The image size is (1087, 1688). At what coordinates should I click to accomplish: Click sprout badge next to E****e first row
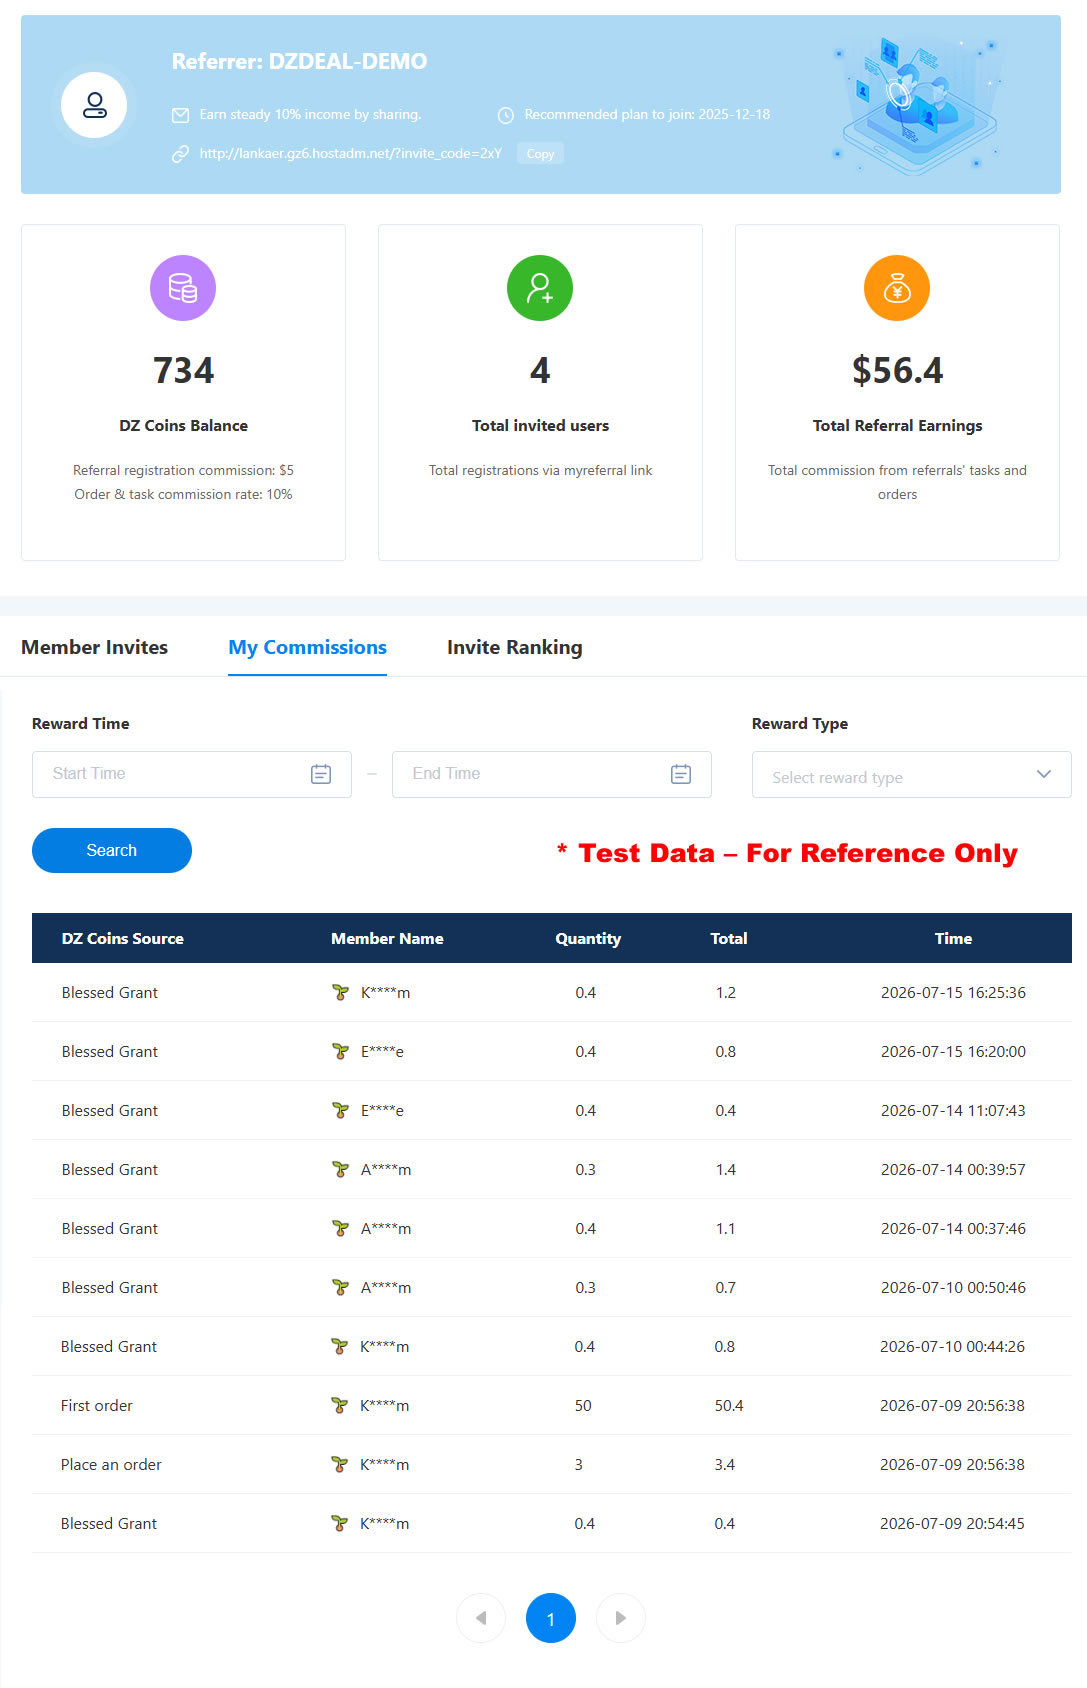pyautogui.click(x=340, y=1051)
